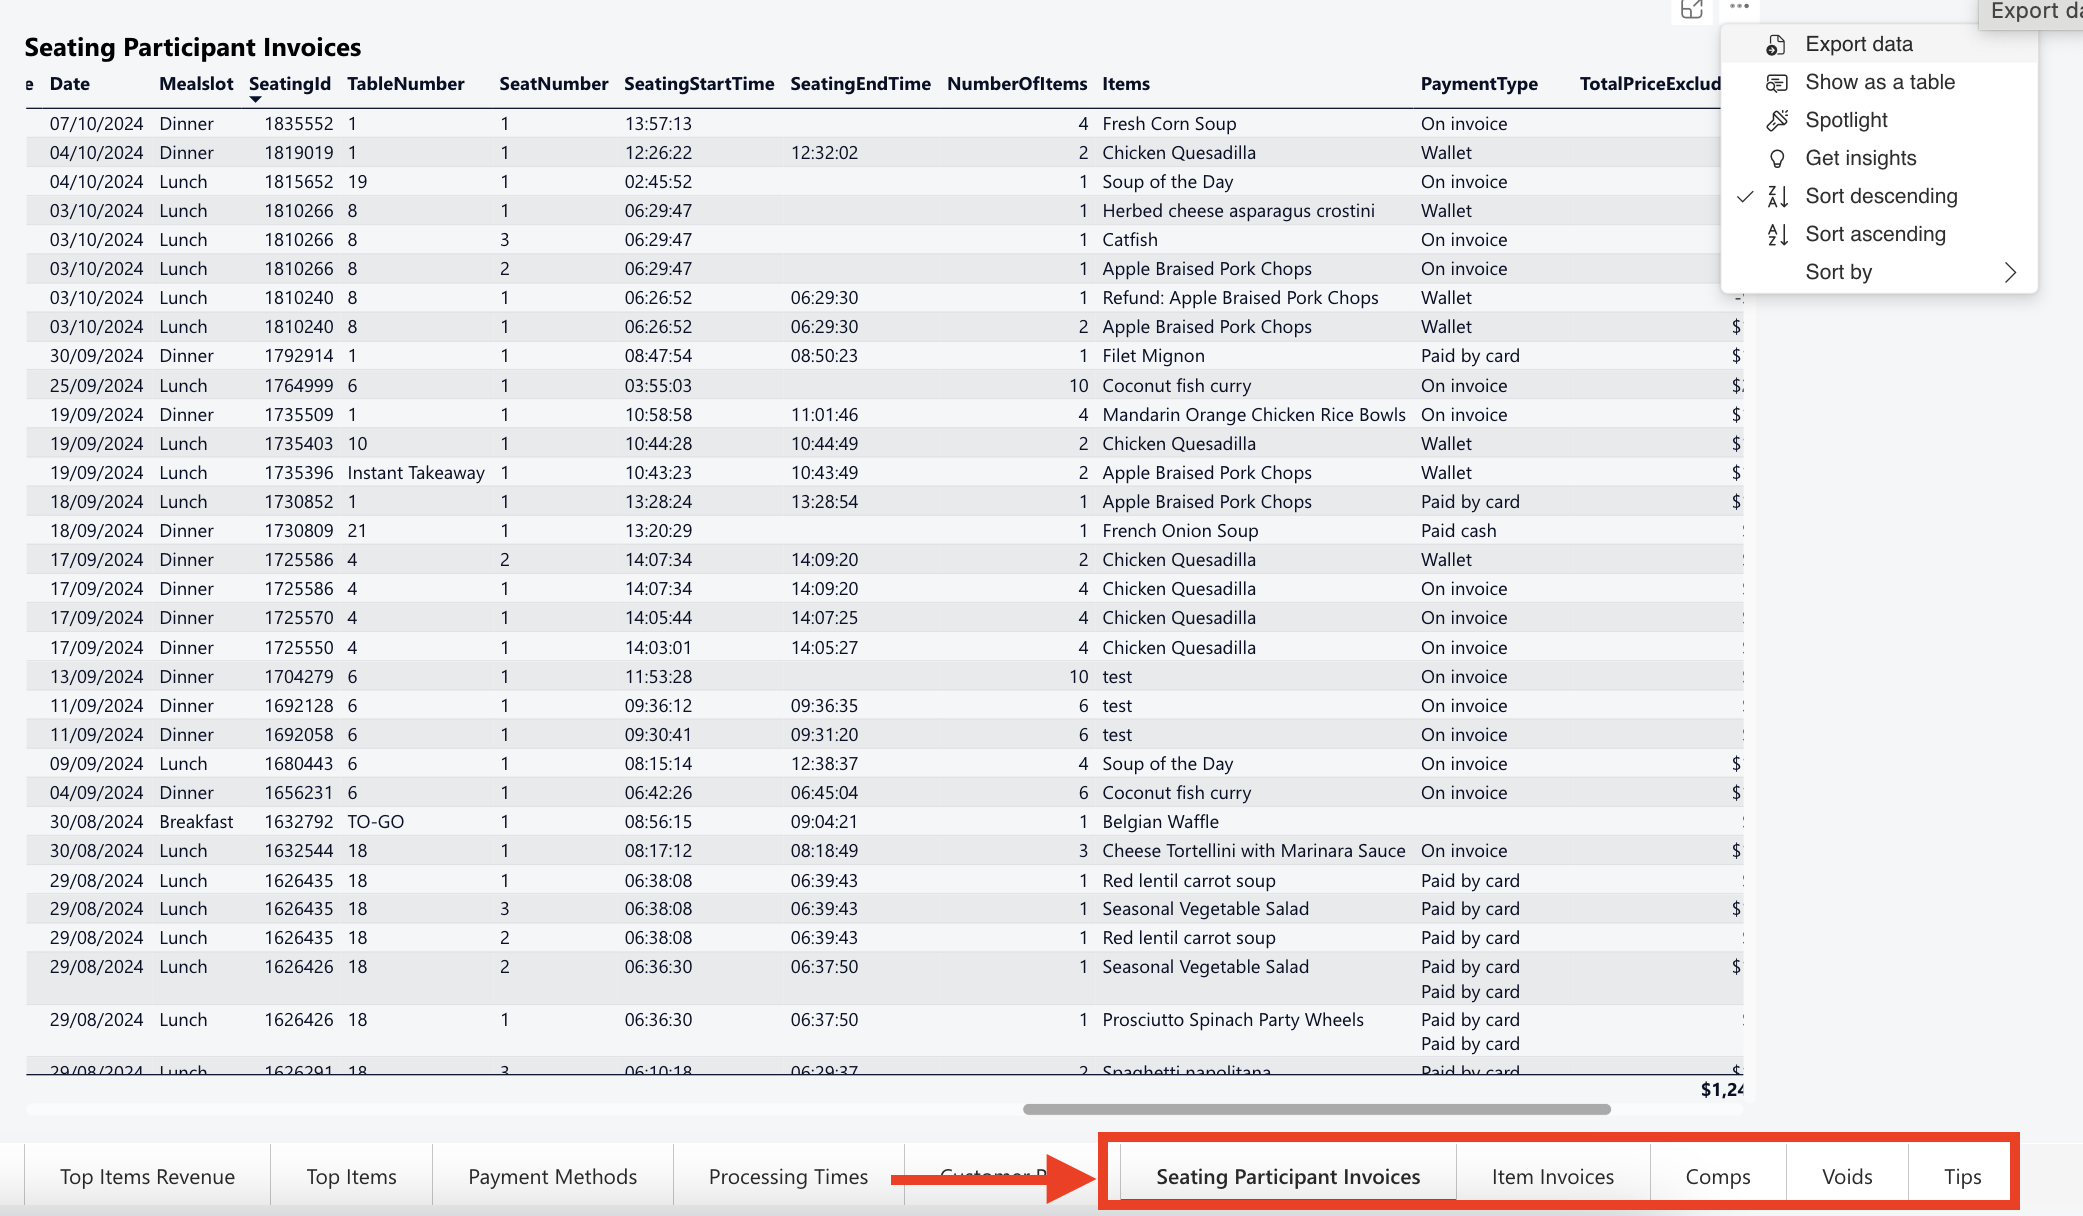Image resolution: width=2083 pixels, height=1216 pixels.
Task: Click start time 13:57:13 cell
Action: (658, 124)
